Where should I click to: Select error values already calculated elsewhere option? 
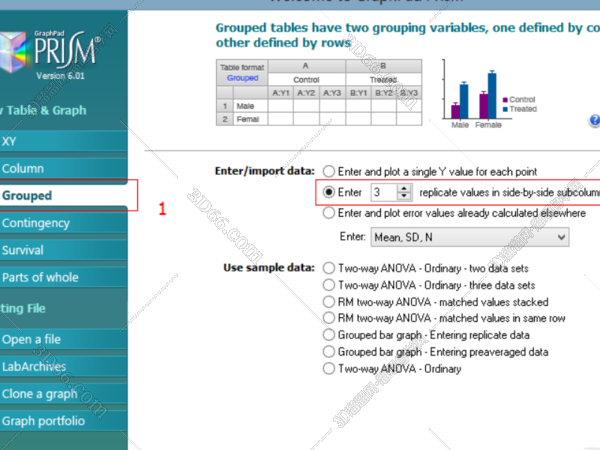tap(330, 212)
